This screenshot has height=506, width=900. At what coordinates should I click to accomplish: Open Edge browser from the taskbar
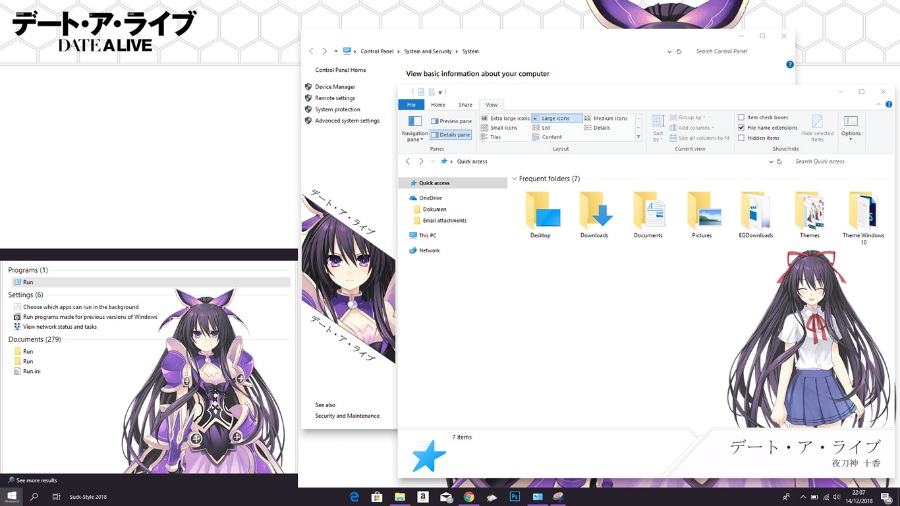click(354, 497)
